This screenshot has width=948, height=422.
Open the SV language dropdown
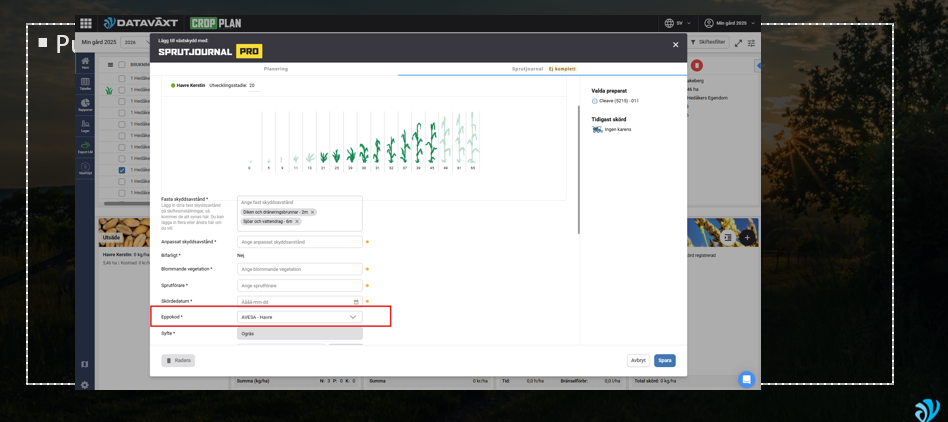pyautogui.click(x=678, y=23)
